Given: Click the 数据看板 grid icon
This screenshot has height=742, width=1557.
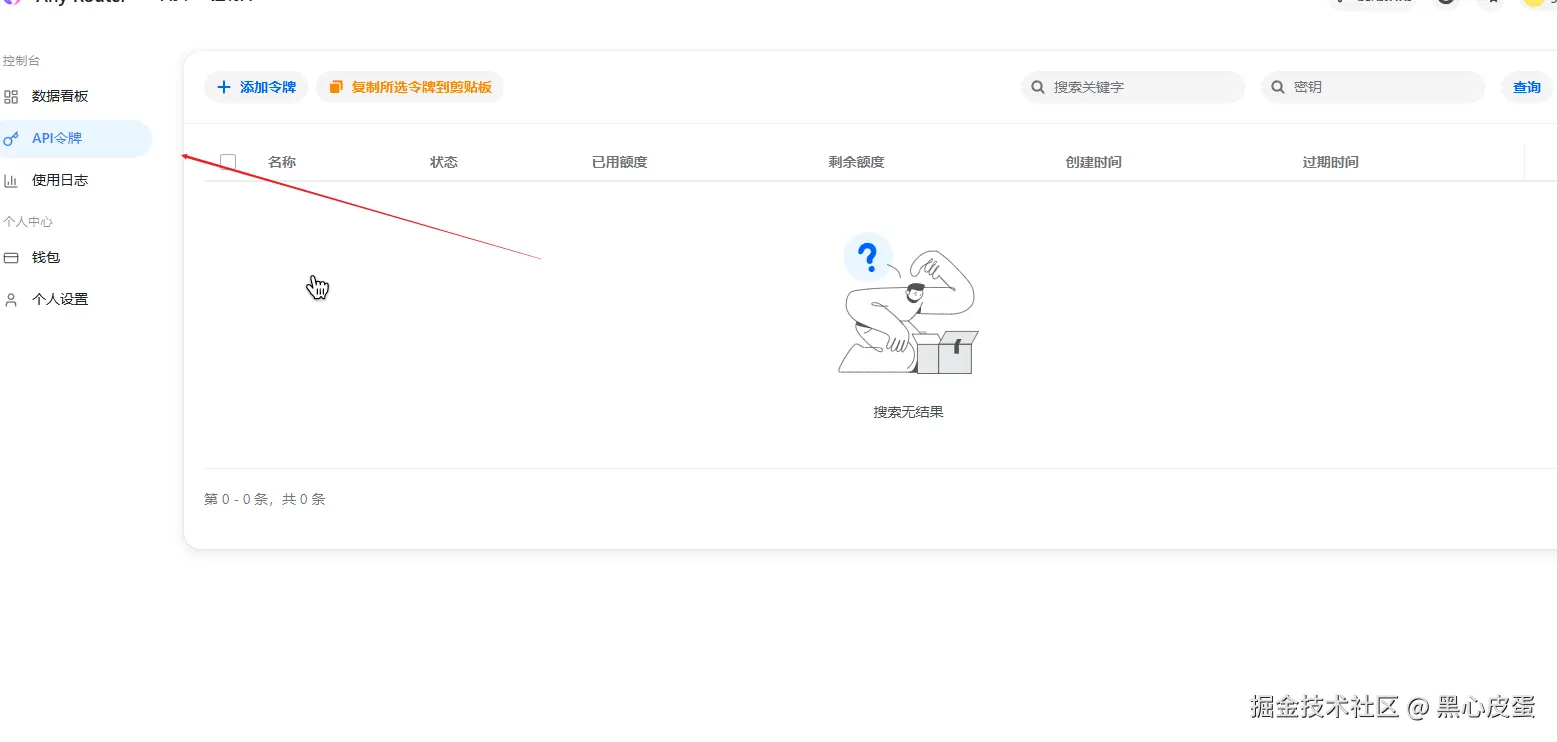Looking at the screenshot, I should point(11,97).
